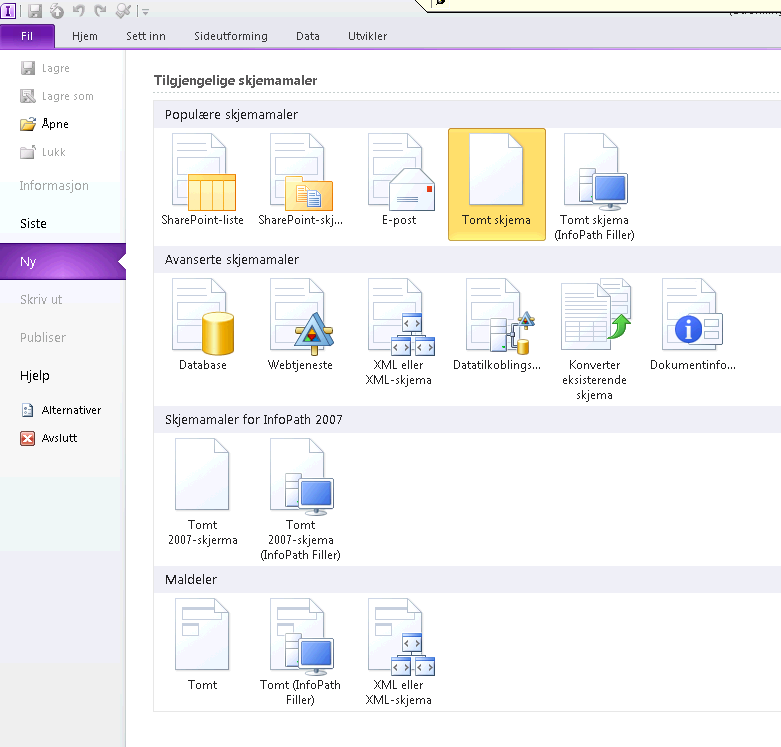Click the InfoPath application icon in title bar

[x=8, y=10]
